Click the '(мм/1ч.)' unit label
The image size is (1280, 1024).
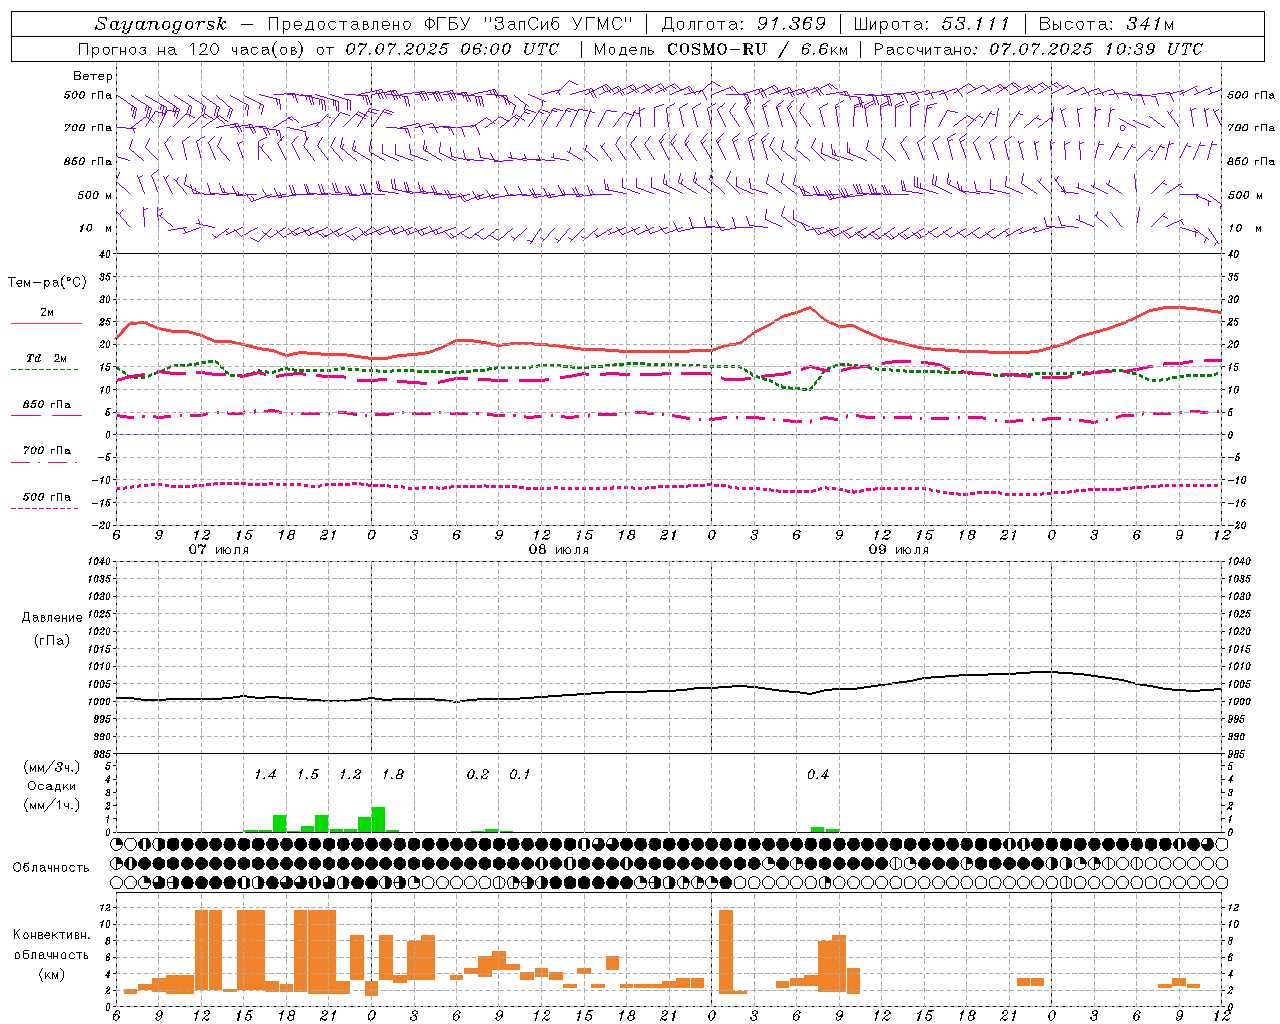pos(51,805)
